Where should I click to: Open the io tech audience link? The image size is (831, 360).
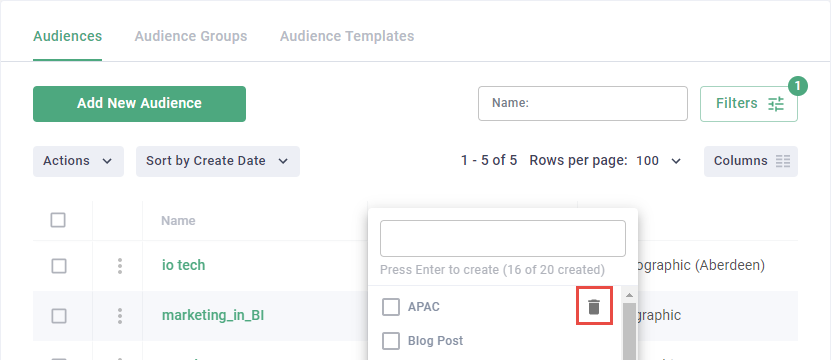tap(183, 265)
